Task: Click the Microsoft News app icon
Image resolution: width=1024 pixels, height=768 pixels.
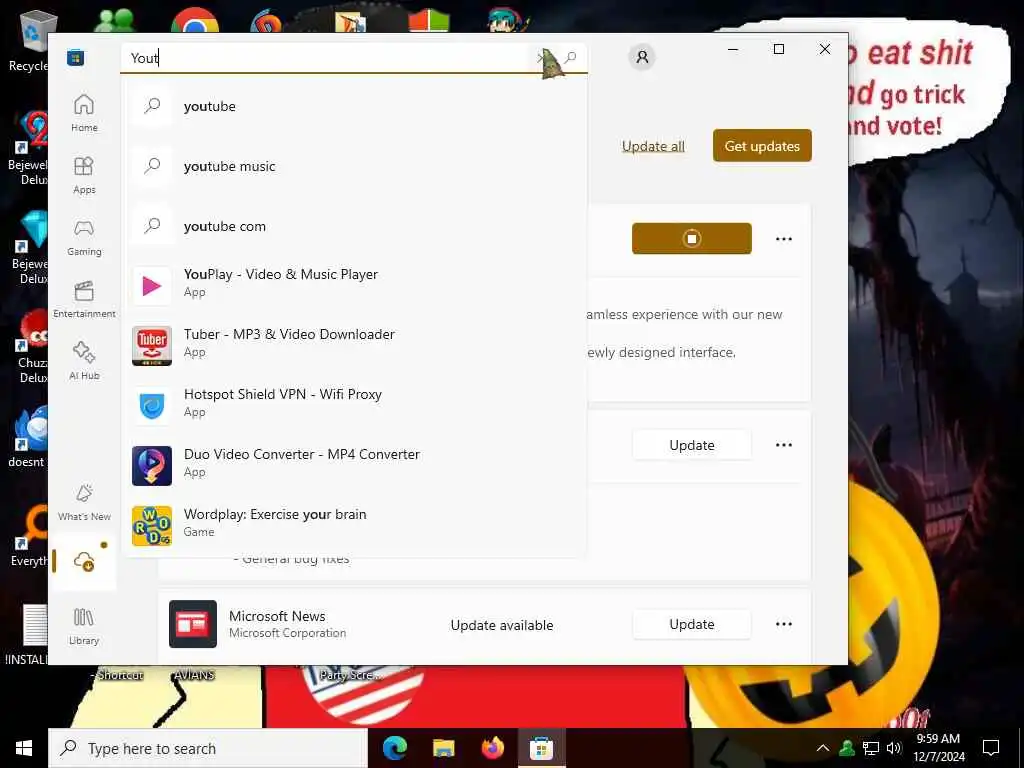Action: coord(193,624)
